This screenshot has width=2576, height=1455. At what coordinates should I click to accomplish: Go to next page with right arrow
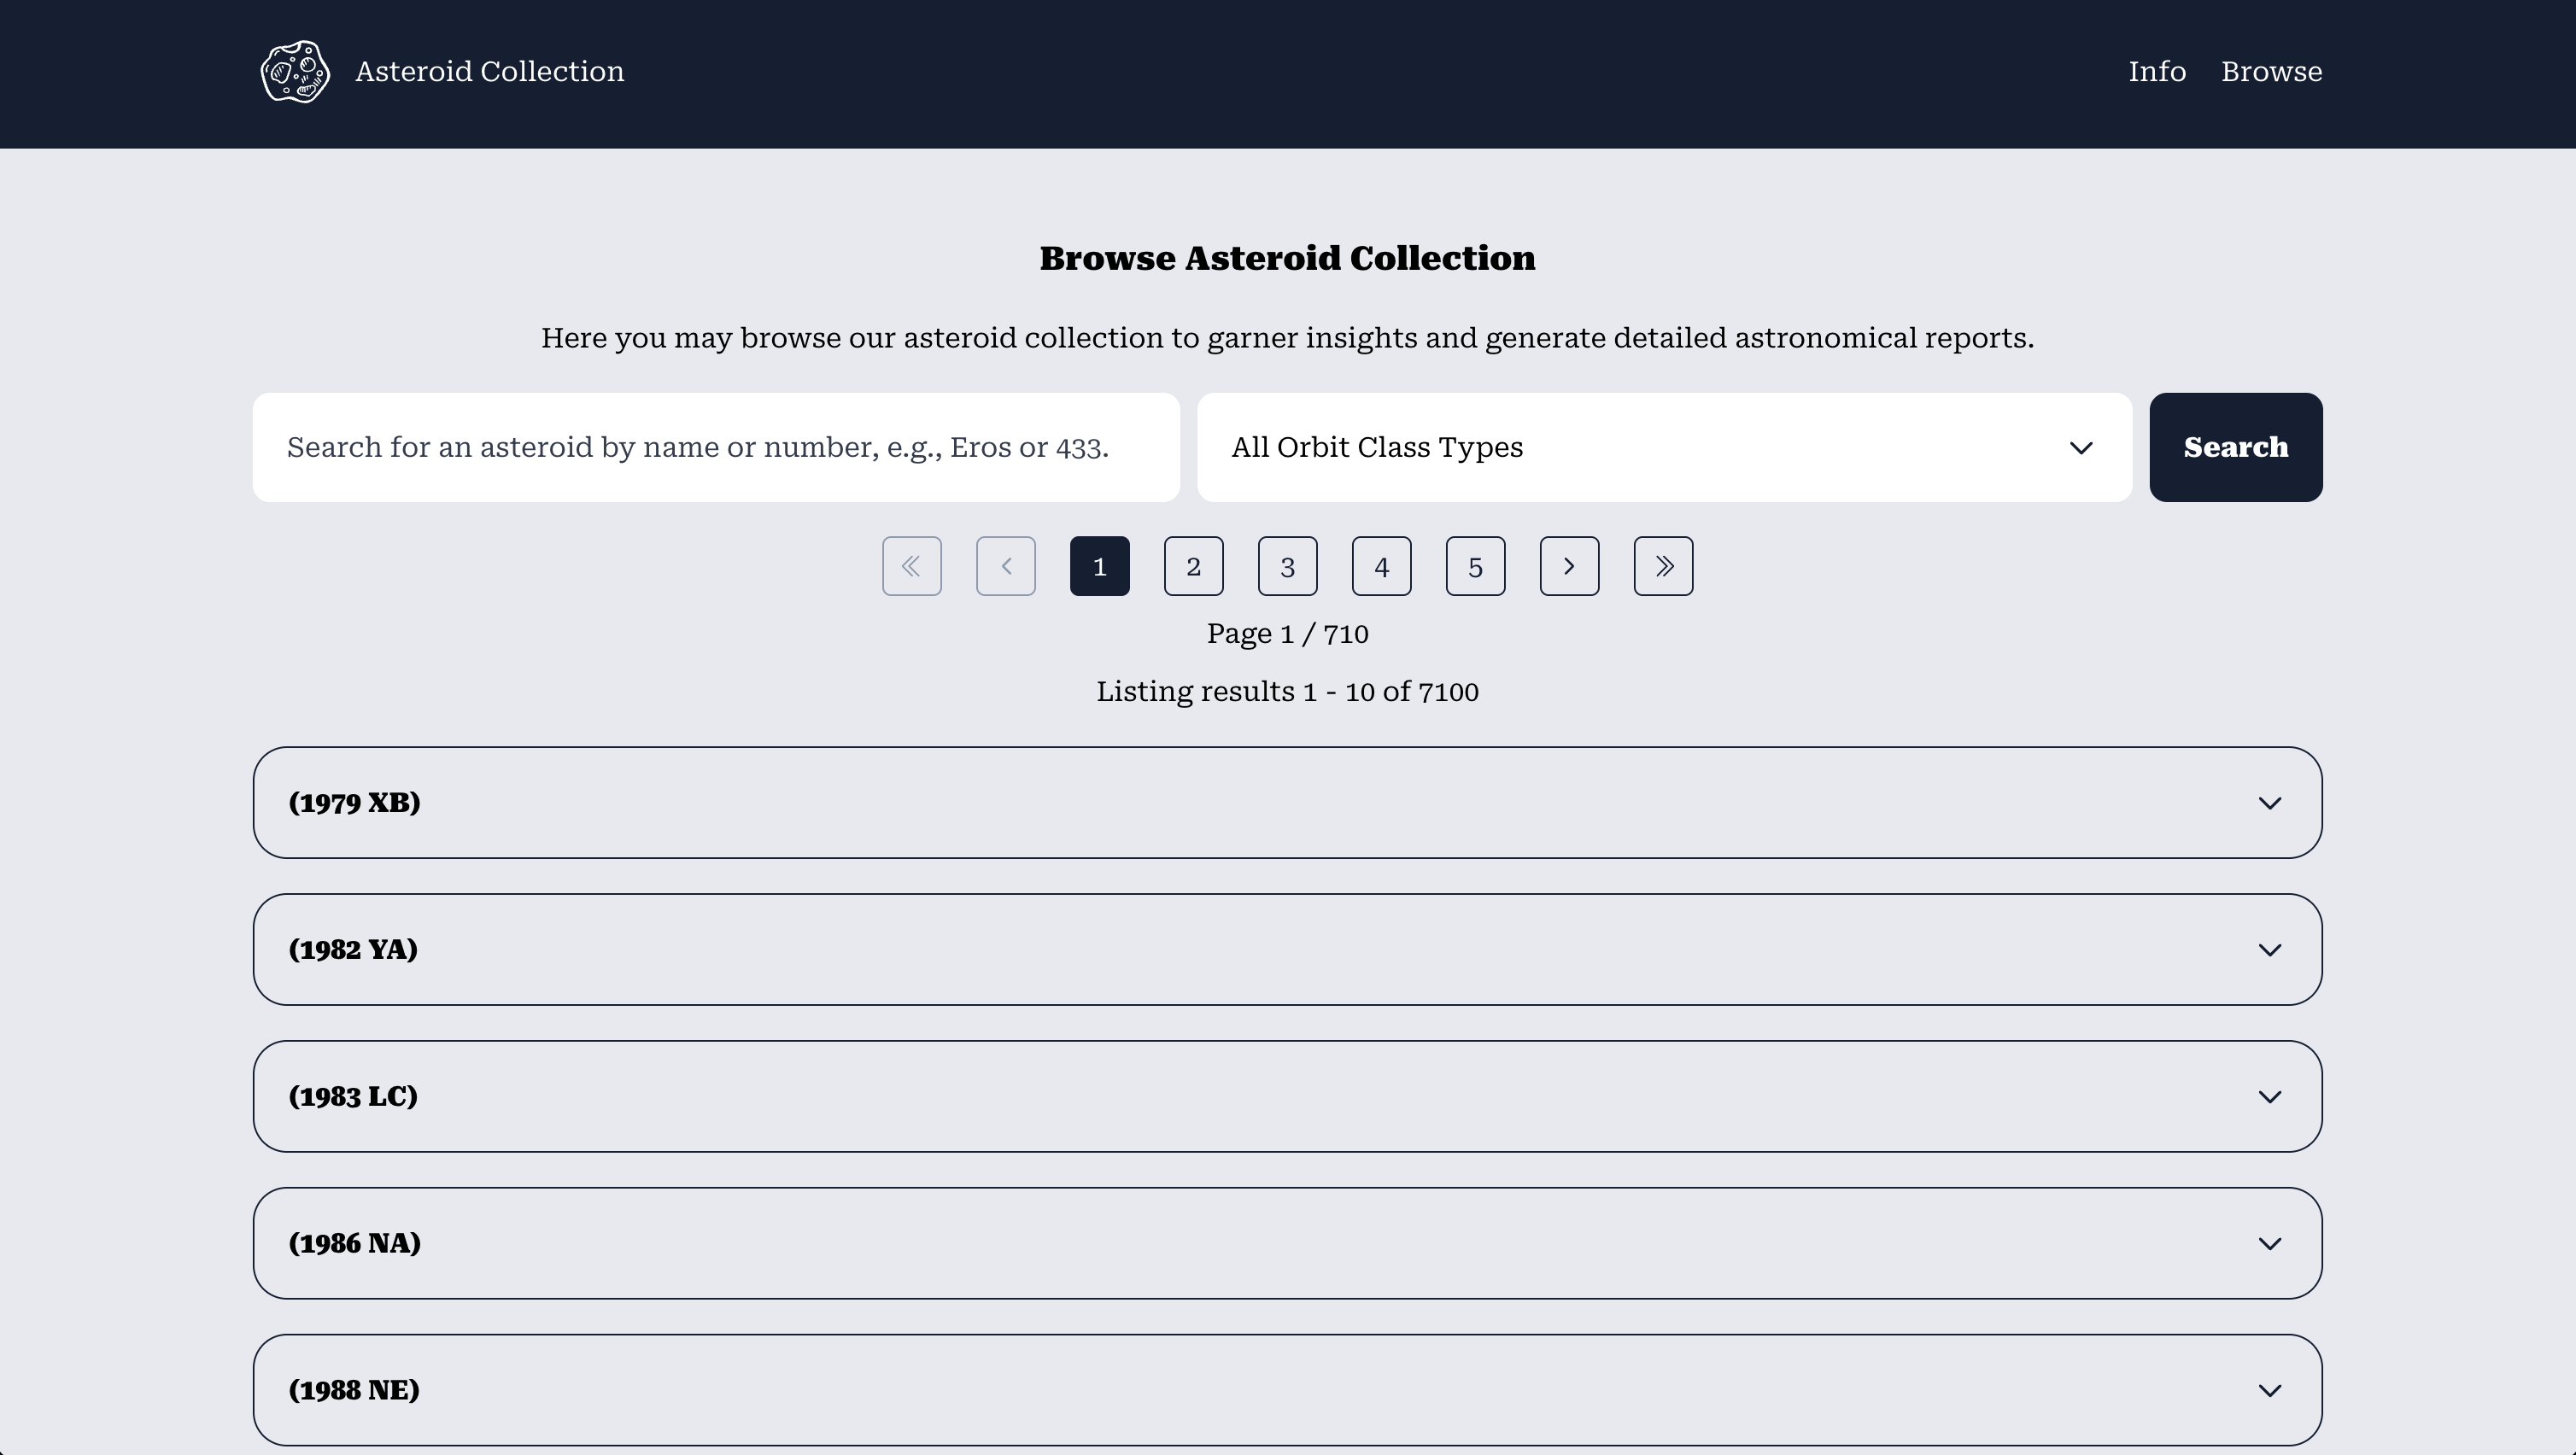[1569, 566]
